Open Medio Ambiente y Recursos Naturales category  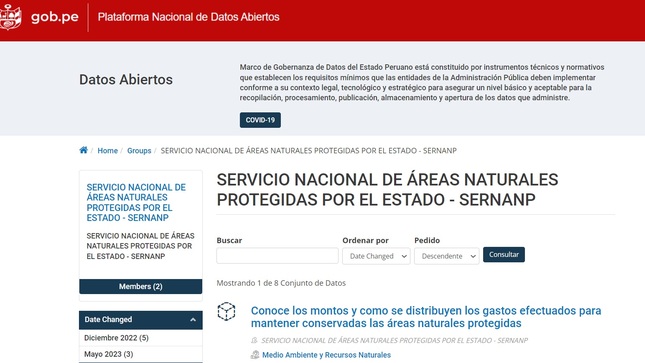[327, 355]
